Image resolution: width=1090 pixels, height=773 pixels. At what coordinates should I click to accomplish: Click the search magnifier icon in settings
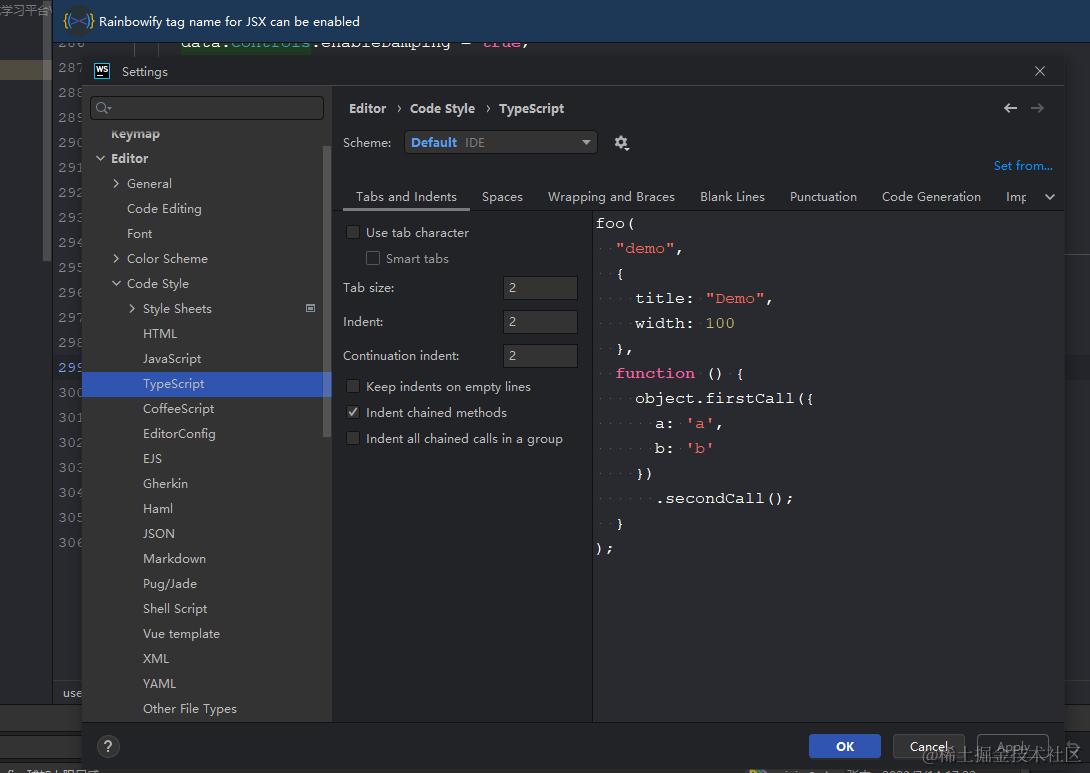point(104,108)
